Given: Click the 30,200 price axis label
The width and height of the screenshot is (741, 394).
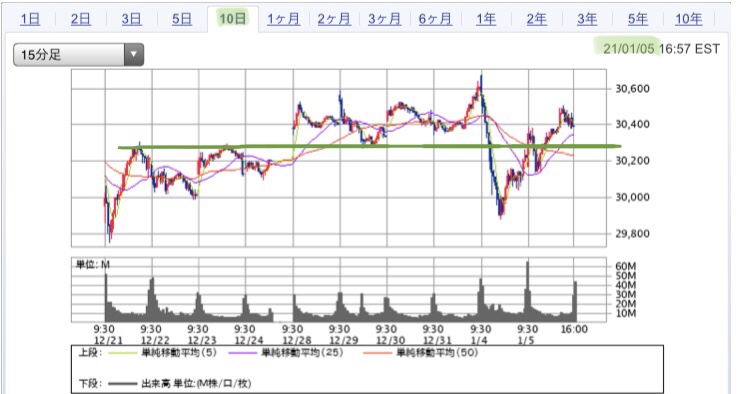Looking at the screenshot, I should click(632, 161).
